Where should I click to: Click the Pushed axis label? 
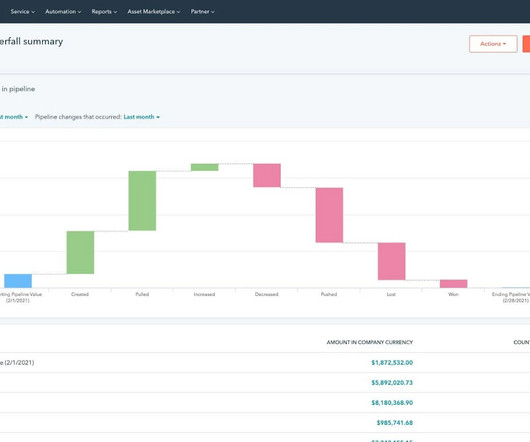(x=329, y=294)
